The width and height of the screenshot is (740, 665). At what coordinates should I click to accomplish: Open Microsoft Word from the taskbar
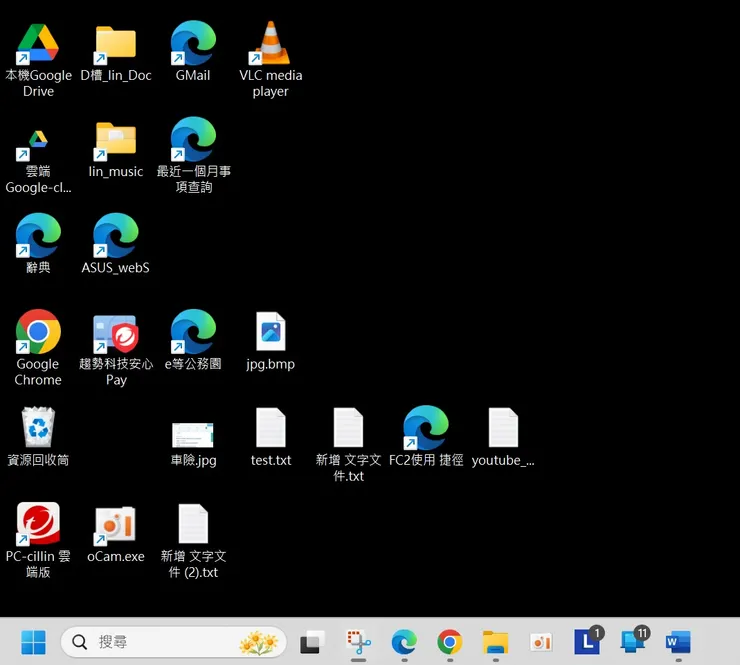click(678, 642)
